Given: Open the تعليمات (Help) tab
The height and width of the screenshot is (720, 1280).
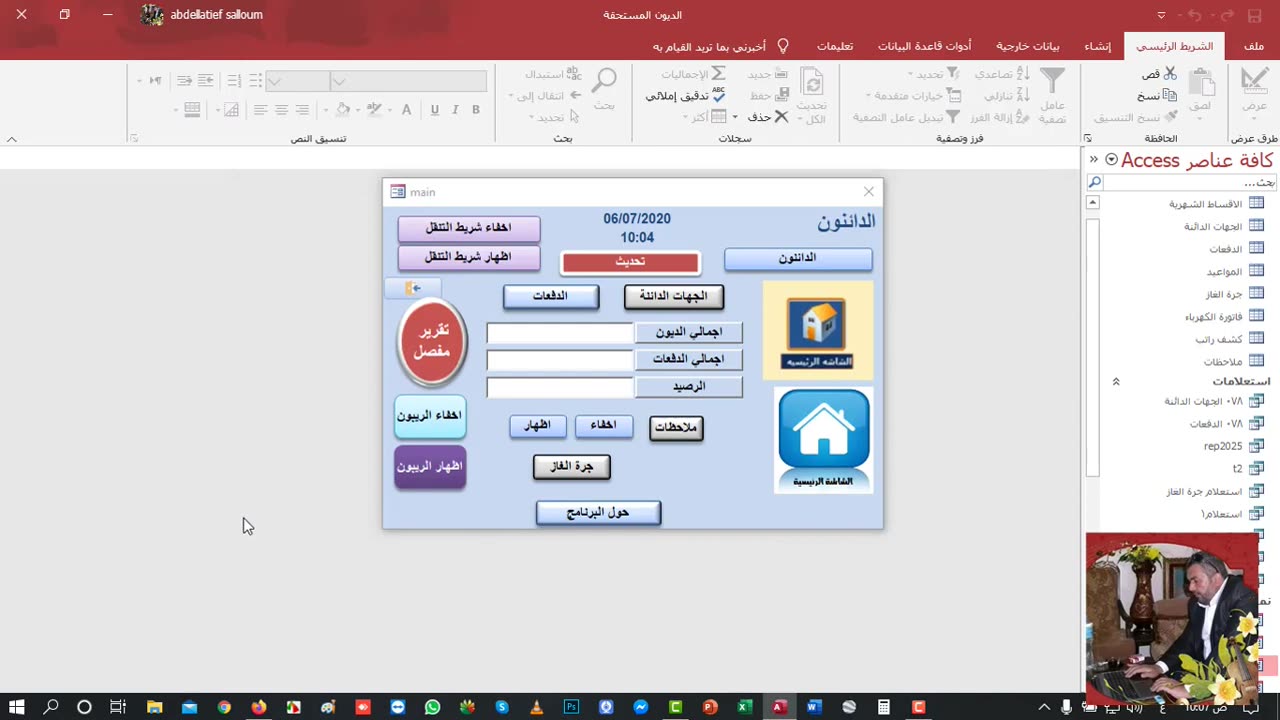Looking at the screenshot, I should click(x=835, y=46).
